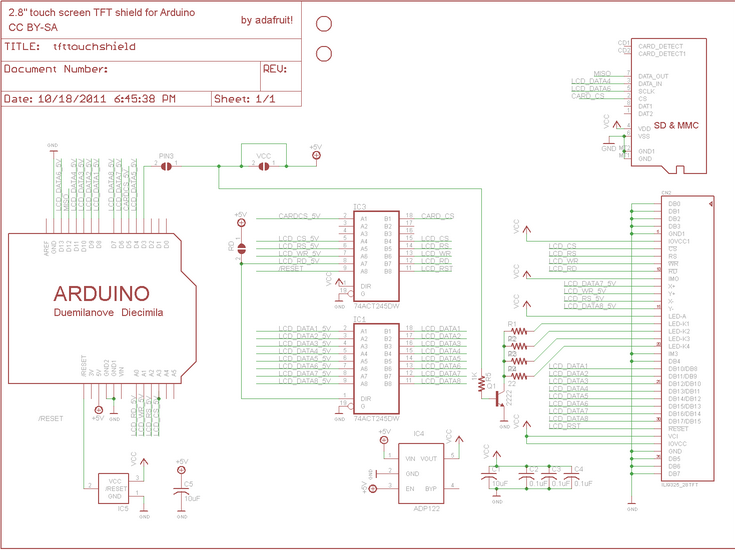Select the CARD_CS output label at IC3 B1

(437, 216)
